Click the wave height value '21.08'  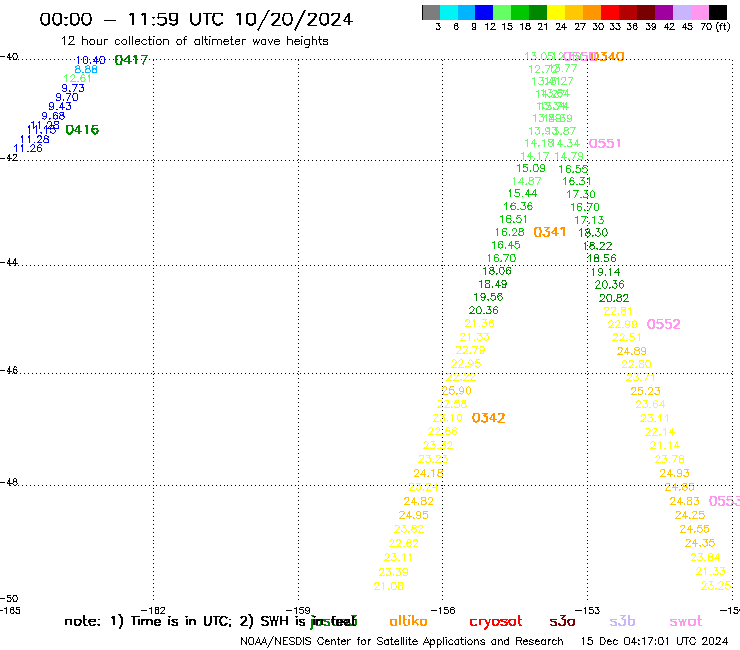pyautogui.click(x=388, y=586)
